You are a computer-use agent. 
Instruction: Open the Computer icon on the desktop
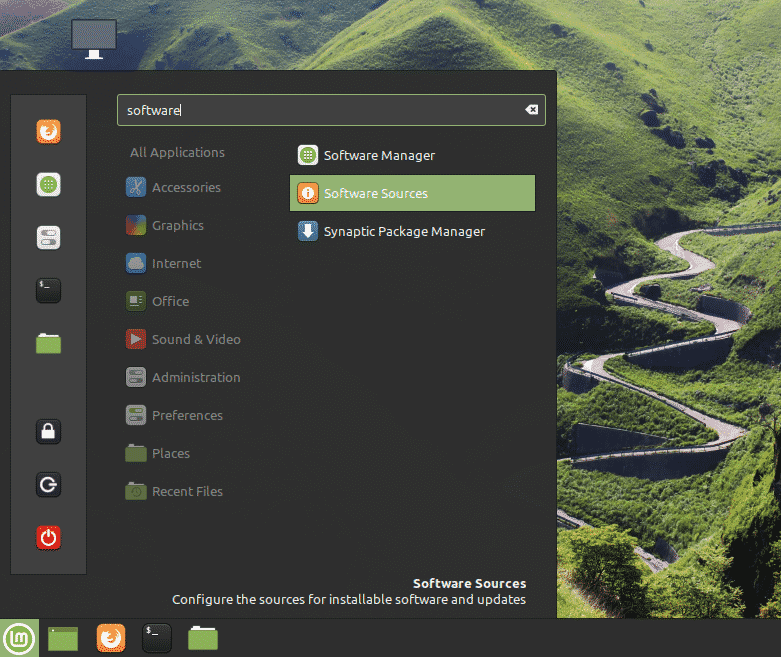(x=94, y=39)
